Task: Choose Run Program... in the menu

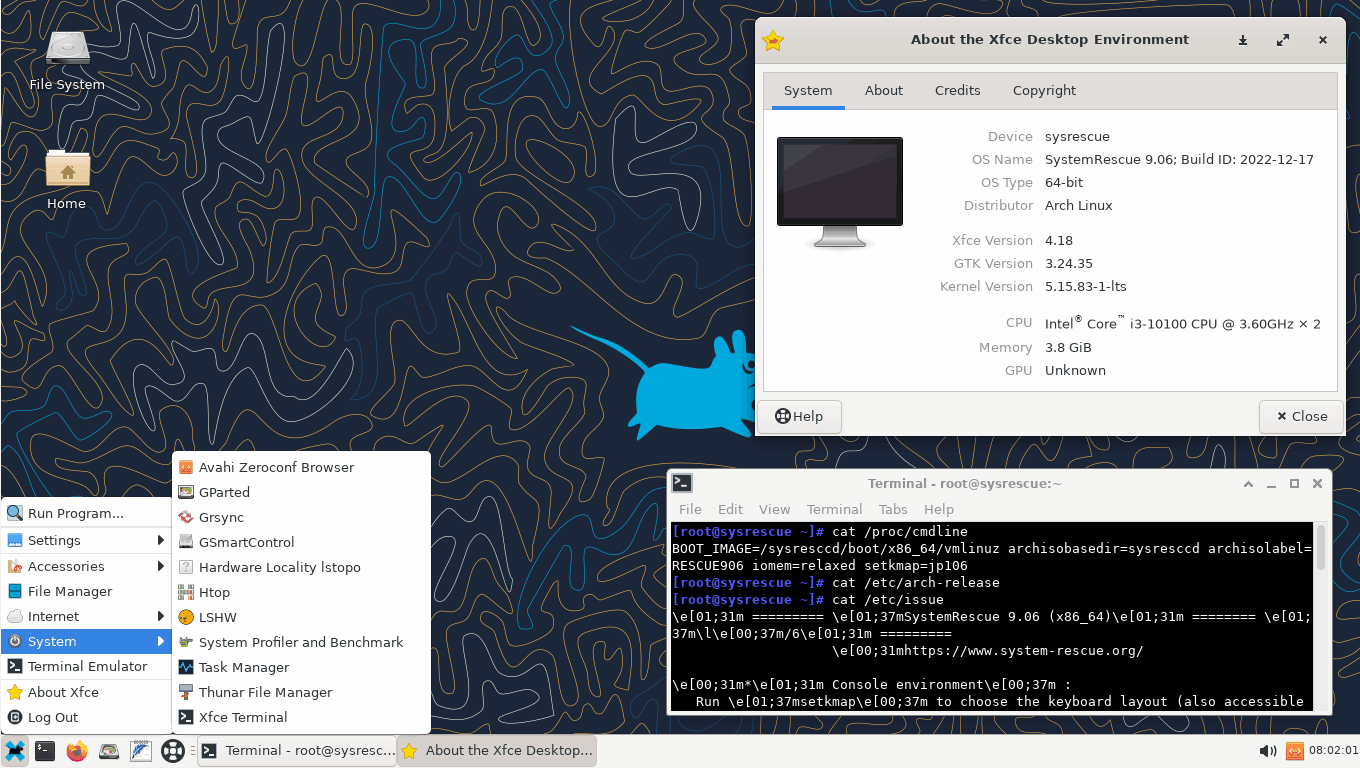Action: click(x=87, y=513)
